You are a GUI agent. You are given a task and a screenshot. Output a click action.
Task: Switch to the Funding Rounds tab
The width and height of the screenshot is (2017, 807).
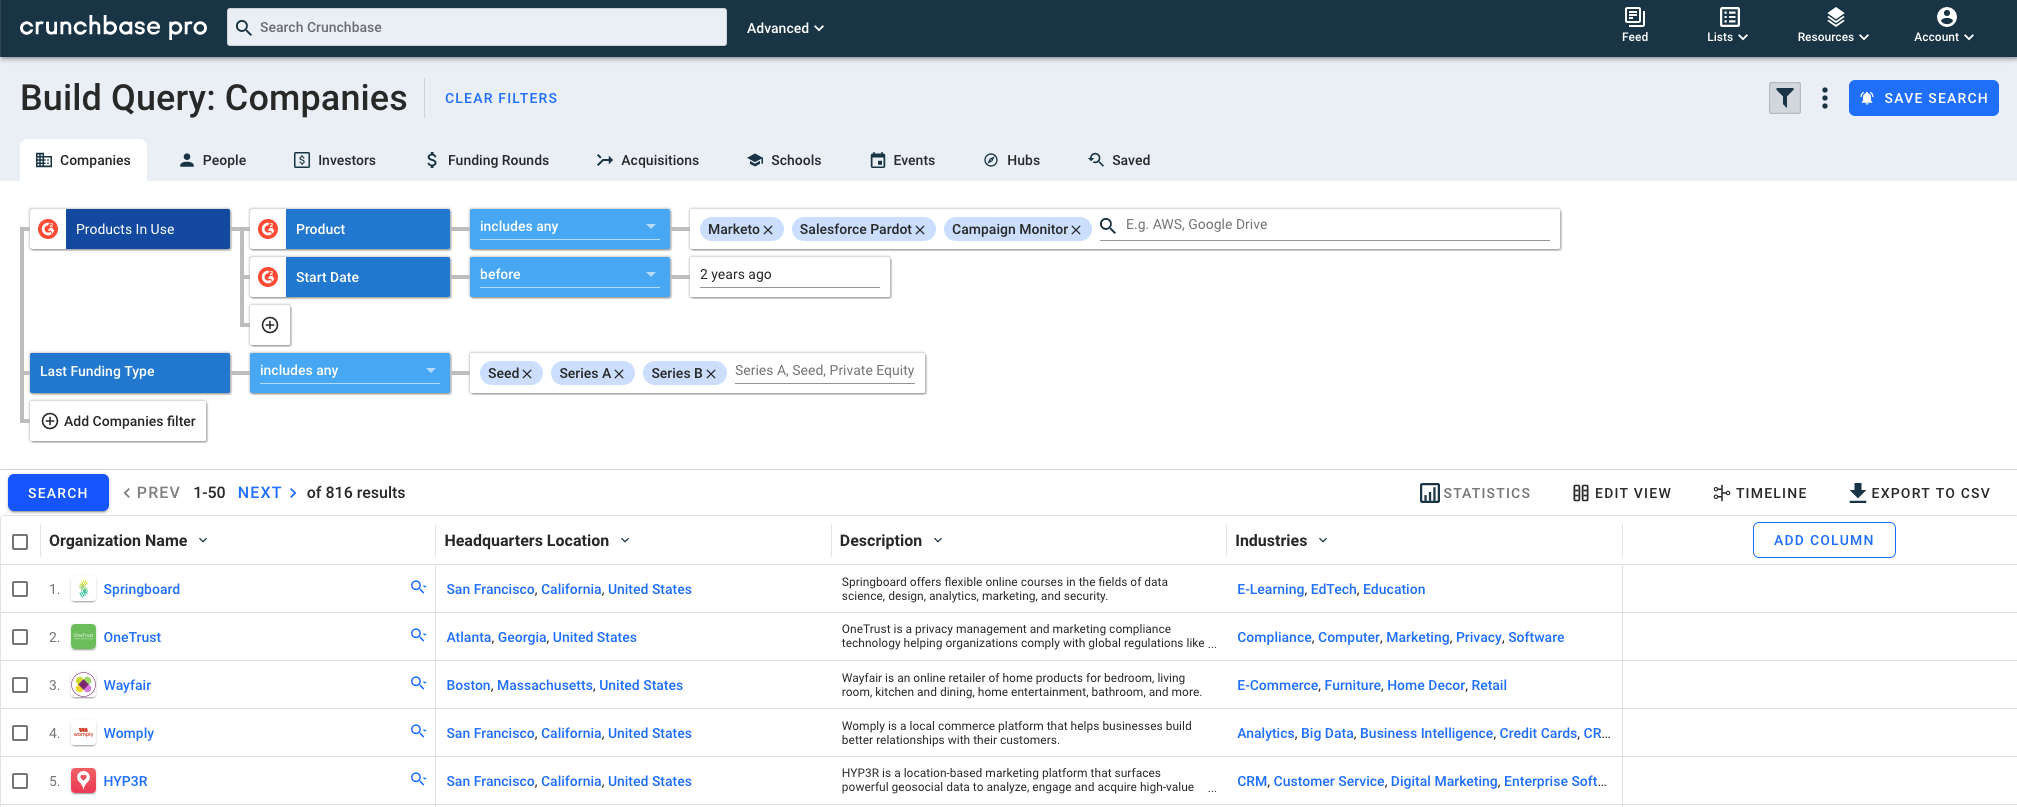click(x=487, y=160)
